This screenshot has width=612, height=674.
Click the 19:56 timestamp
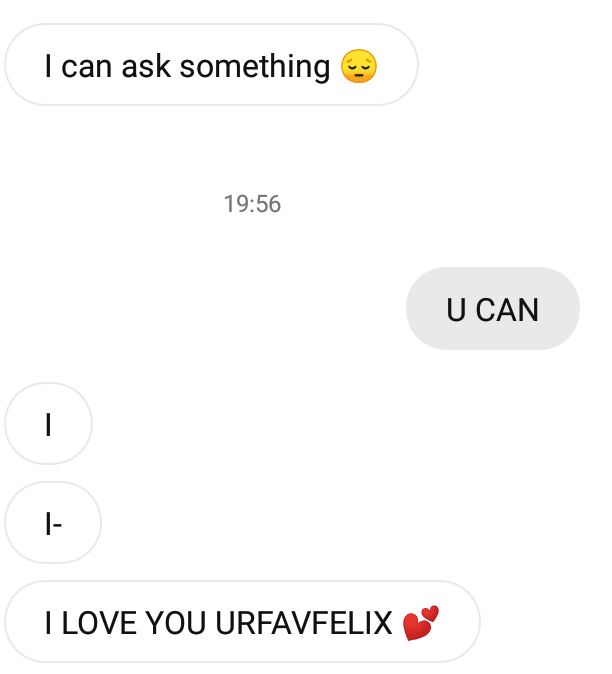252,204
